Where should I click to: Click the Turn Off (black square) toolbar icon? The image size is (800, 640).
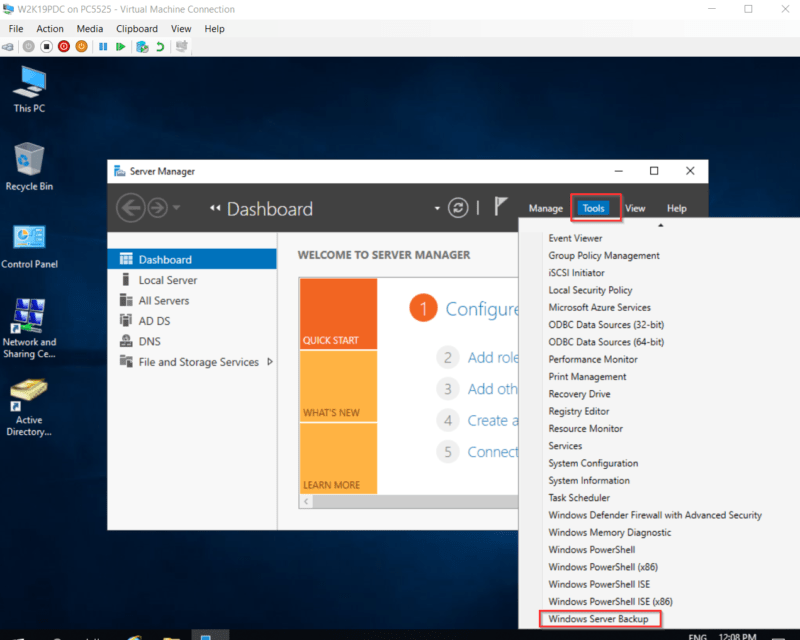click(46, 46)
